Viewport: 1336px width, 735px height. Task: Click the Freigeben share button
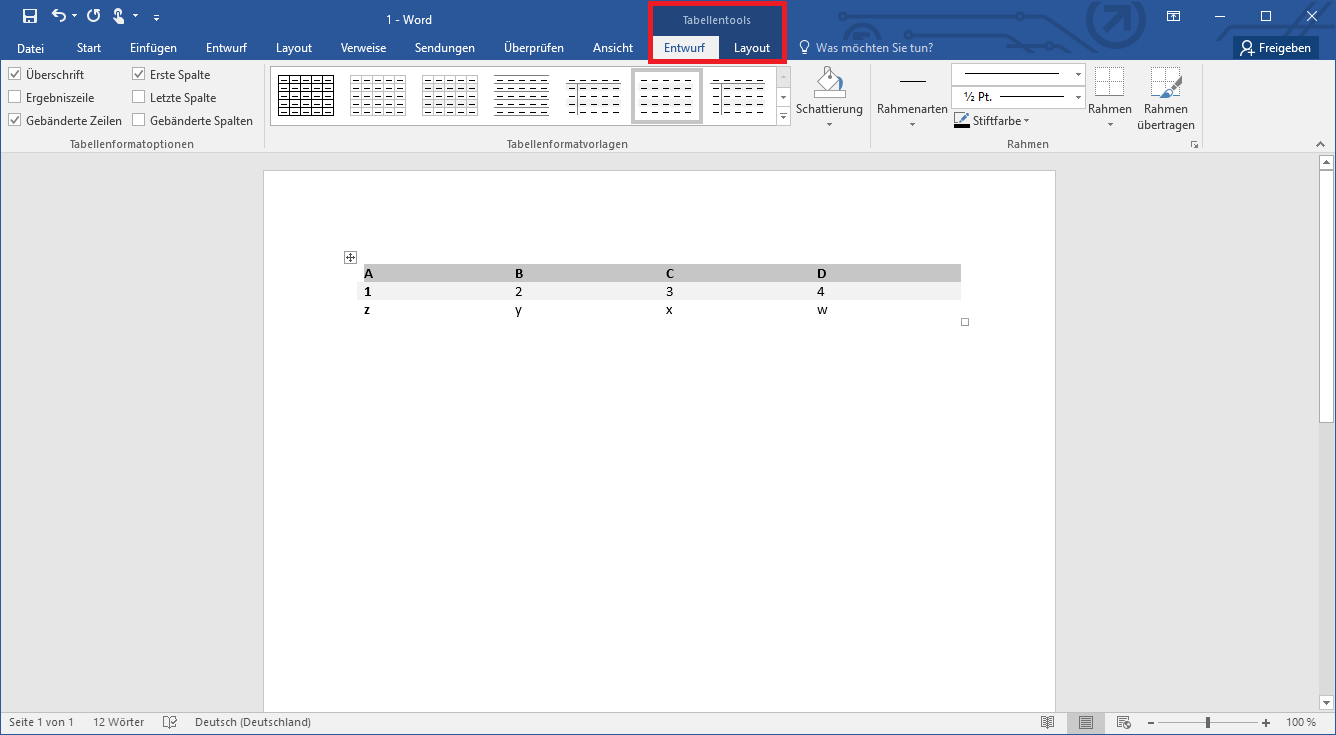click(1275, 48)
